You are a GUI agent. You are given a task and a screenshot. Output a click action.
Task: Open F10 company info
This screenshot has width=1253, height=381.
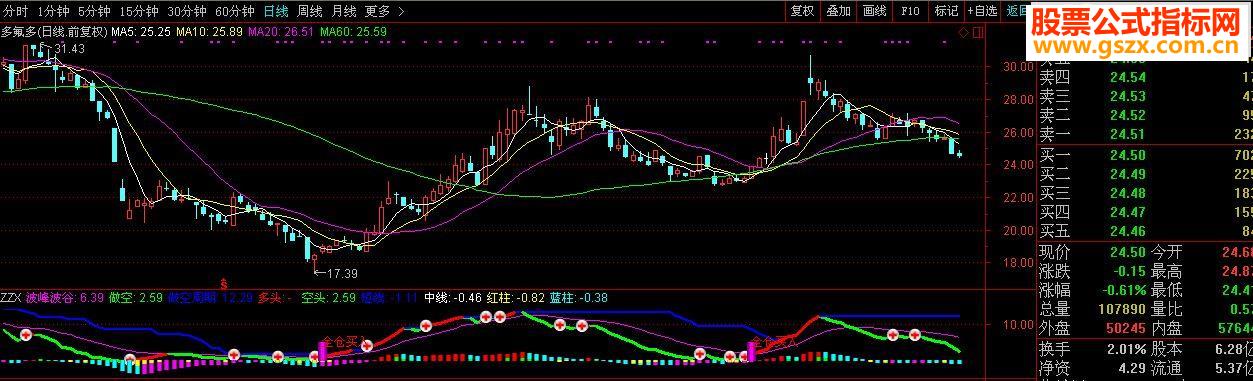tap(910, 11)
